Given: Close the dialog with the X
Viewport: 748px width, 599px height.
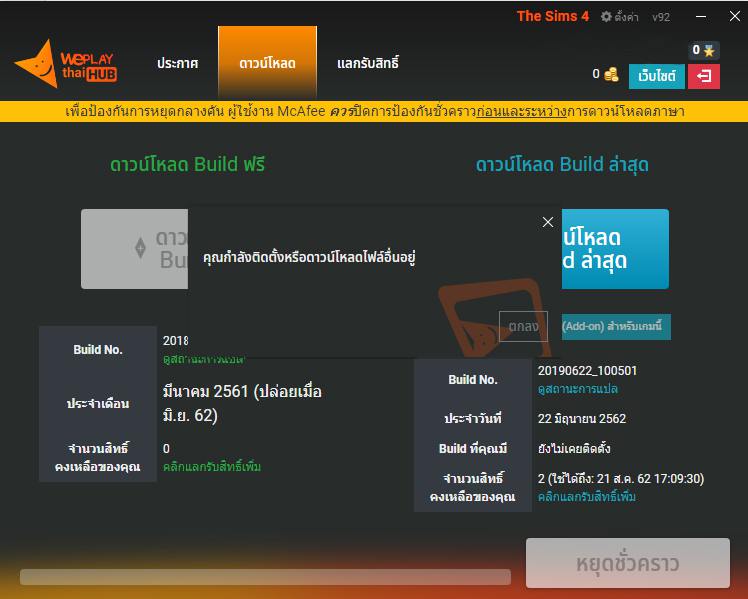Looking at the screenshot, I should click(x=548, y=222).
